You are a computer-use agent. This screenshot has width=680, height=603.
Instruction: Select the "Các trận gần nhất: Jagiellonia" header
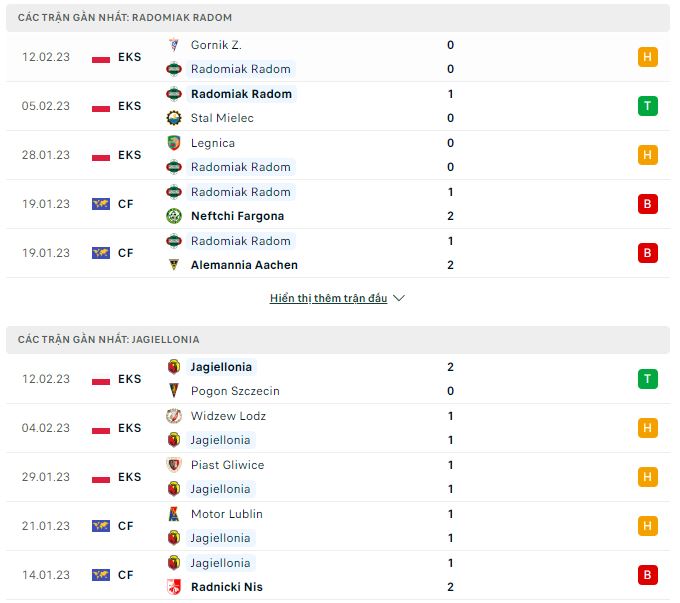(x=108, y=340)
